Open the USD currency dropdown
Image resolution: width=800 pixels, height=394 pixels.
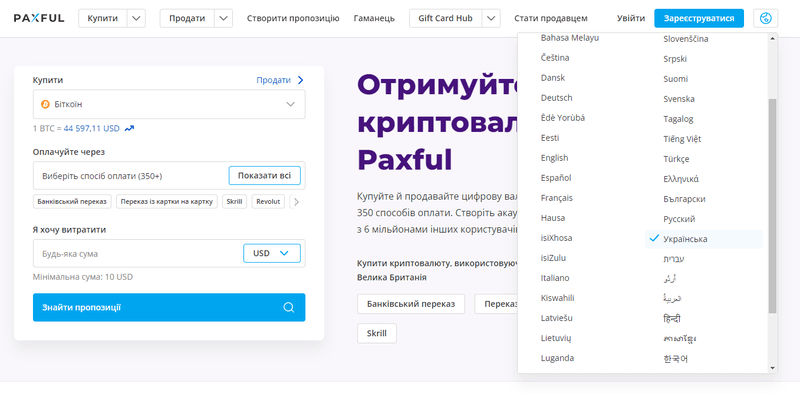pos(272,253)
